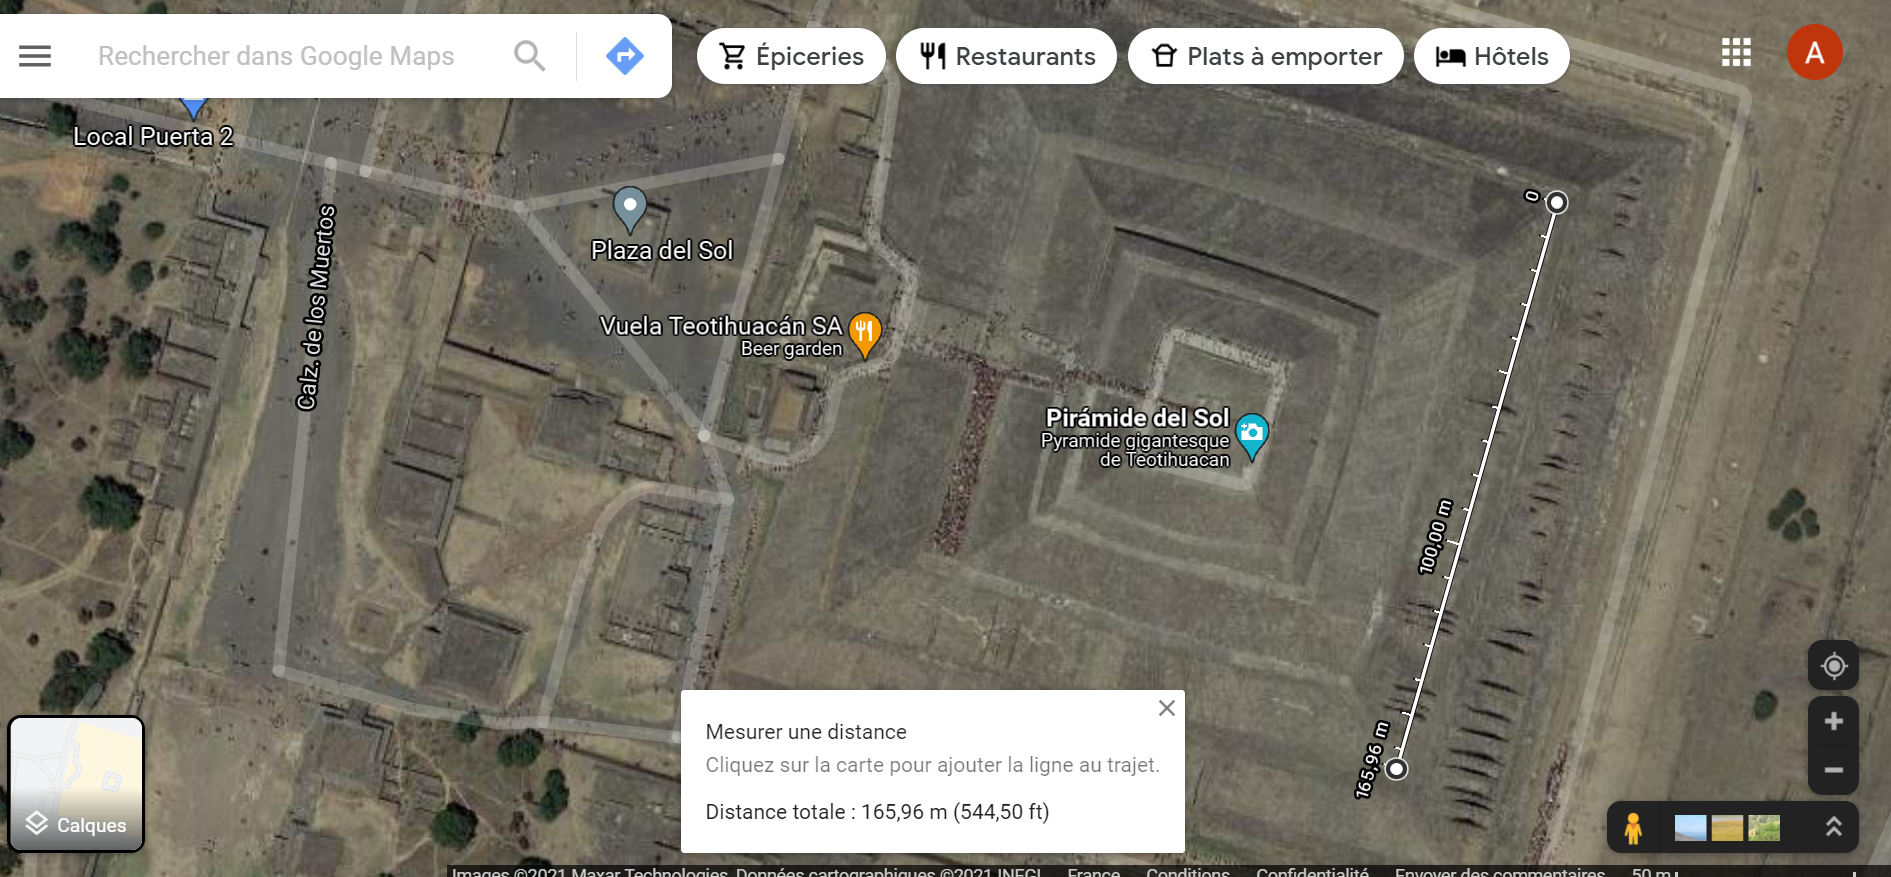This screenshot has height=877, width=1891.
Task: Open the hamburger main menu
Action: pyautogui.click(x=35, y=56)
